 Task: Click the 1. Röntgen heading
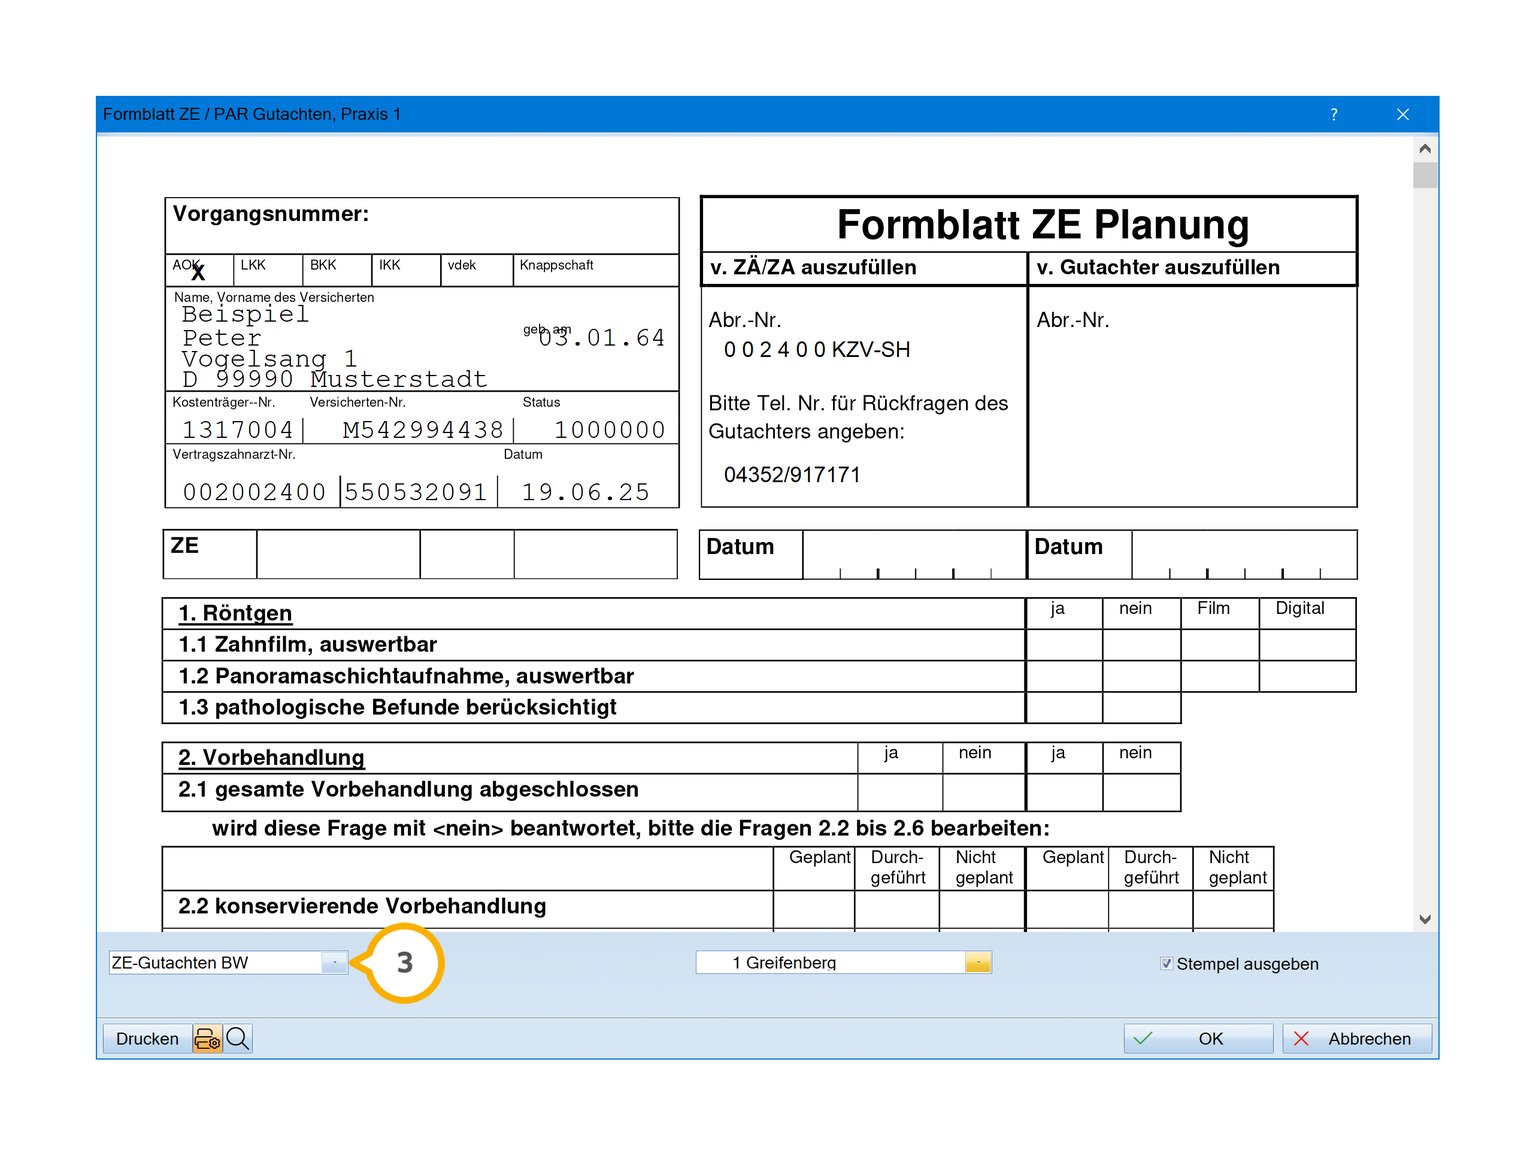tap(236, 613)
